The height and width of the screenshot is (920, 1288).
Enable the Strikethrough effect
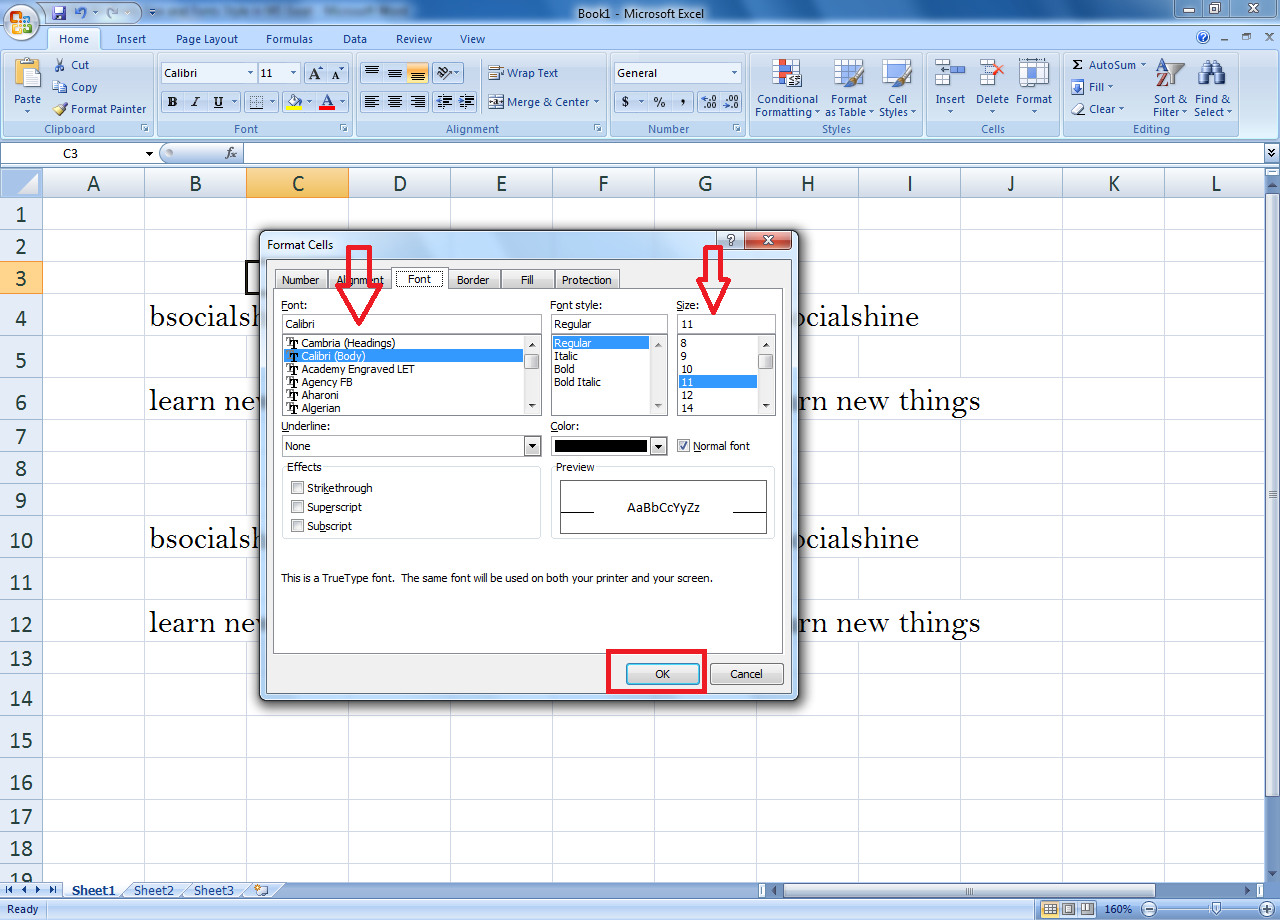[x=297, y=488]
